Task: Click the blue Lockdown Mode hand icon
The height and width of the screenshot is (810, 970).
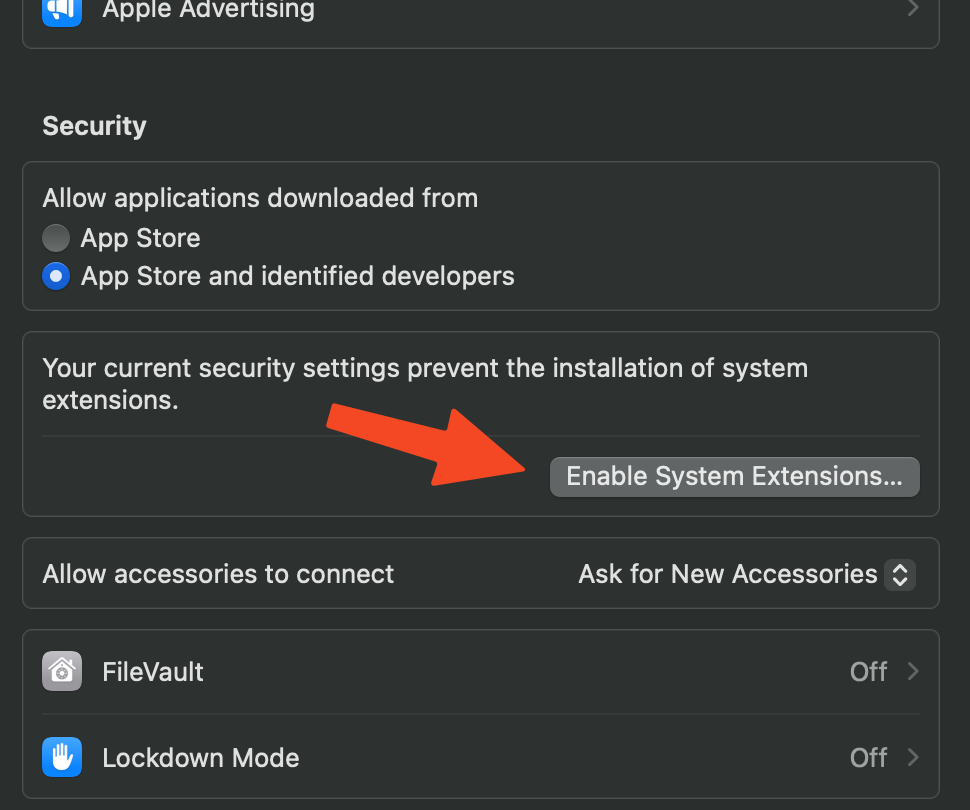Action: [x=62, y=757]
